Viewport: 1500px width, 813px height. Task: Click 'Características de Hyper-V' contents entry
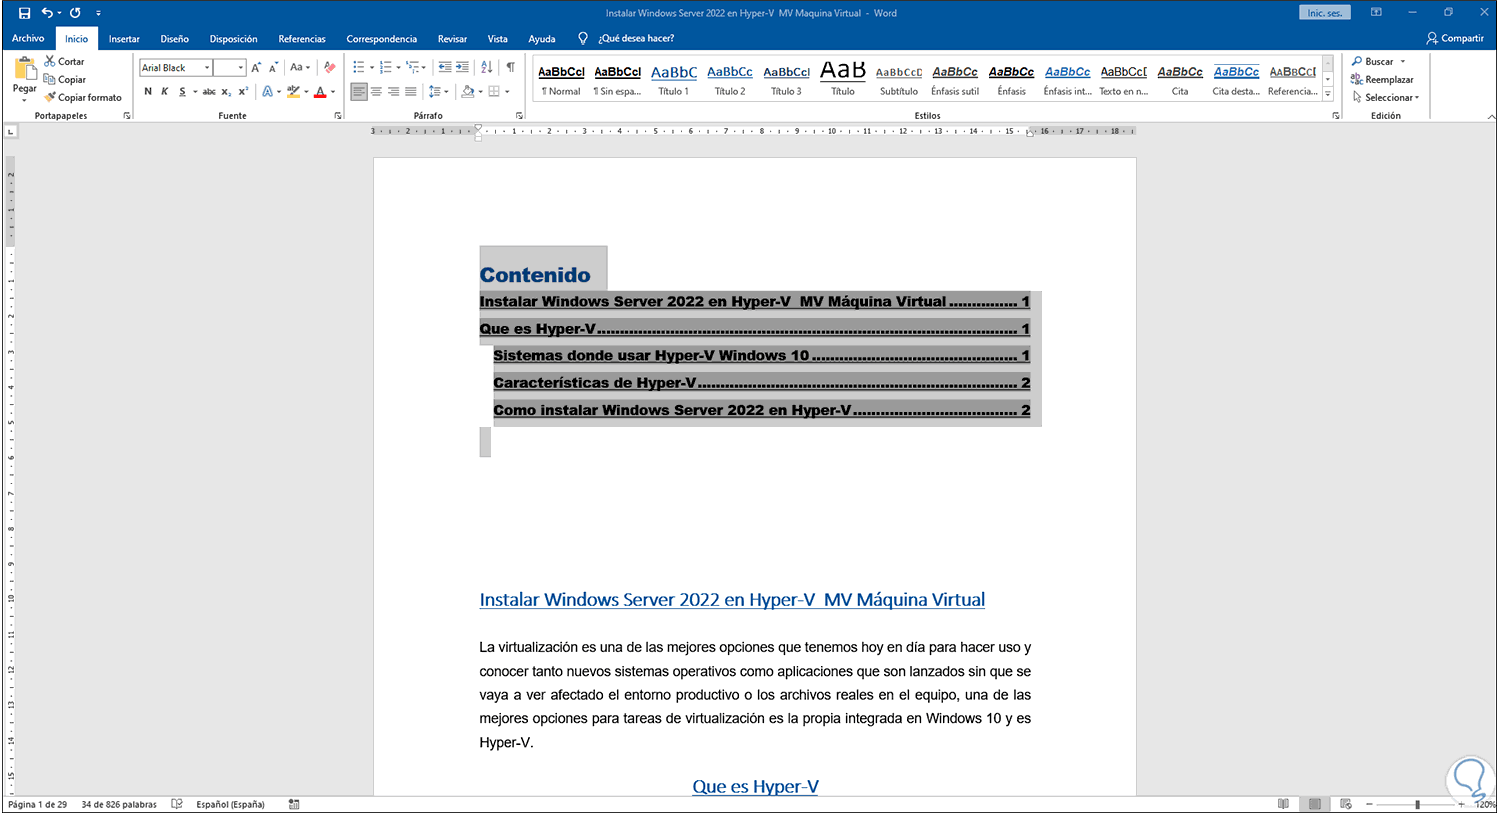click(761, 383)
